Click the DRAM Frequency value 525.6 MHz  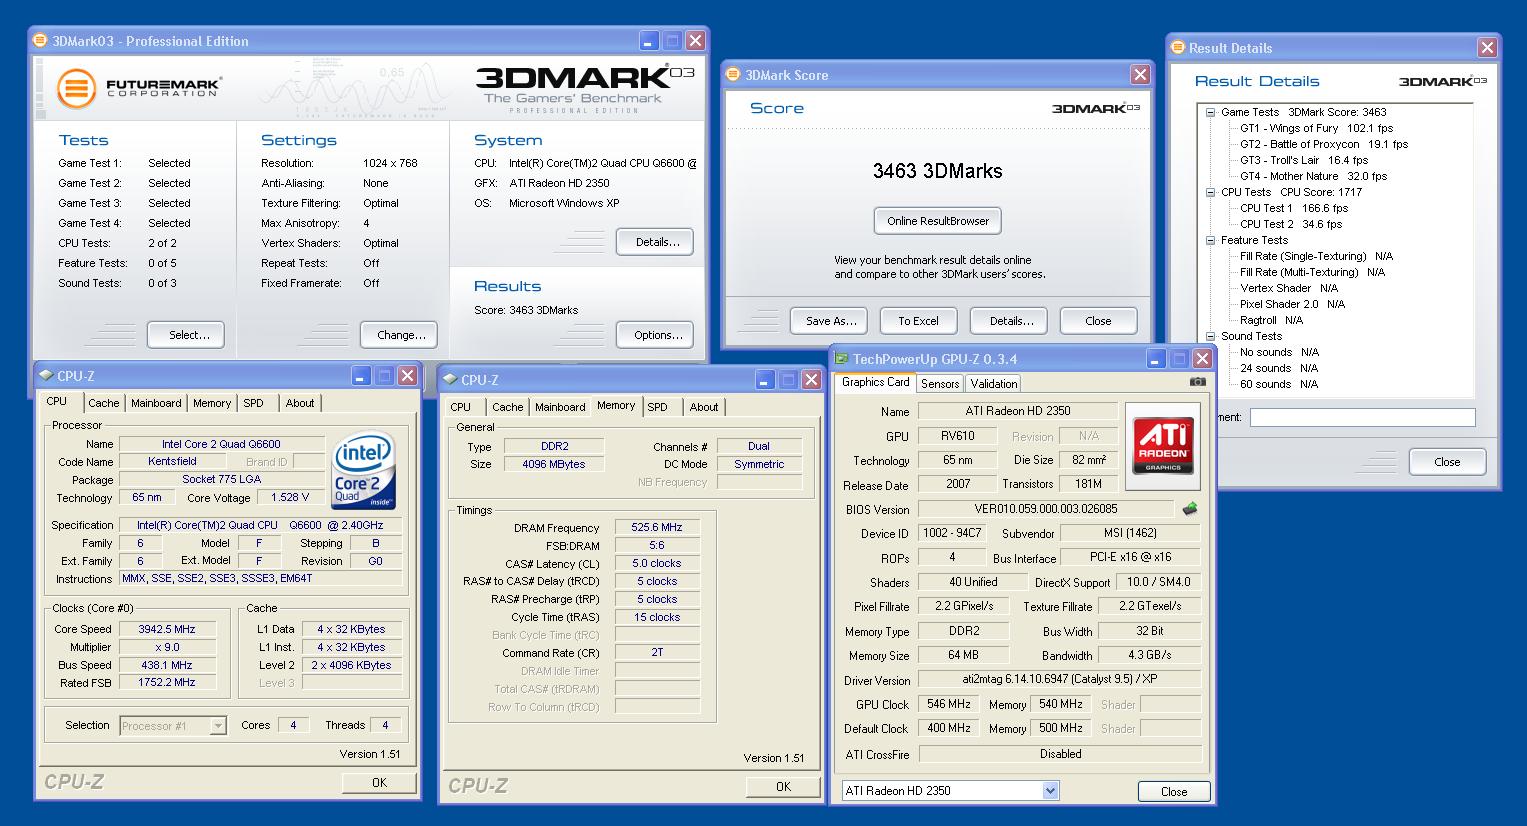657,527
